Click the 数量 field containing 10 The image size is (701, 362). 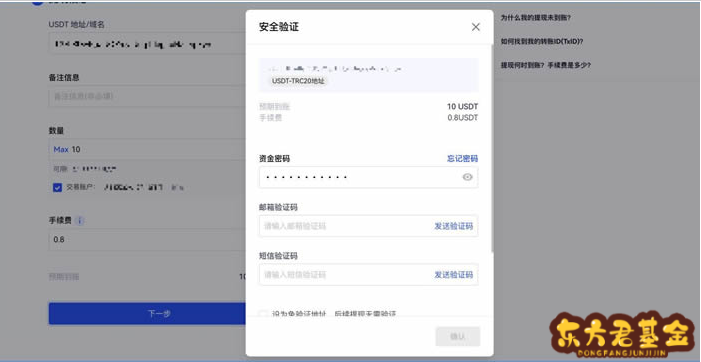[x=147, y=149]
